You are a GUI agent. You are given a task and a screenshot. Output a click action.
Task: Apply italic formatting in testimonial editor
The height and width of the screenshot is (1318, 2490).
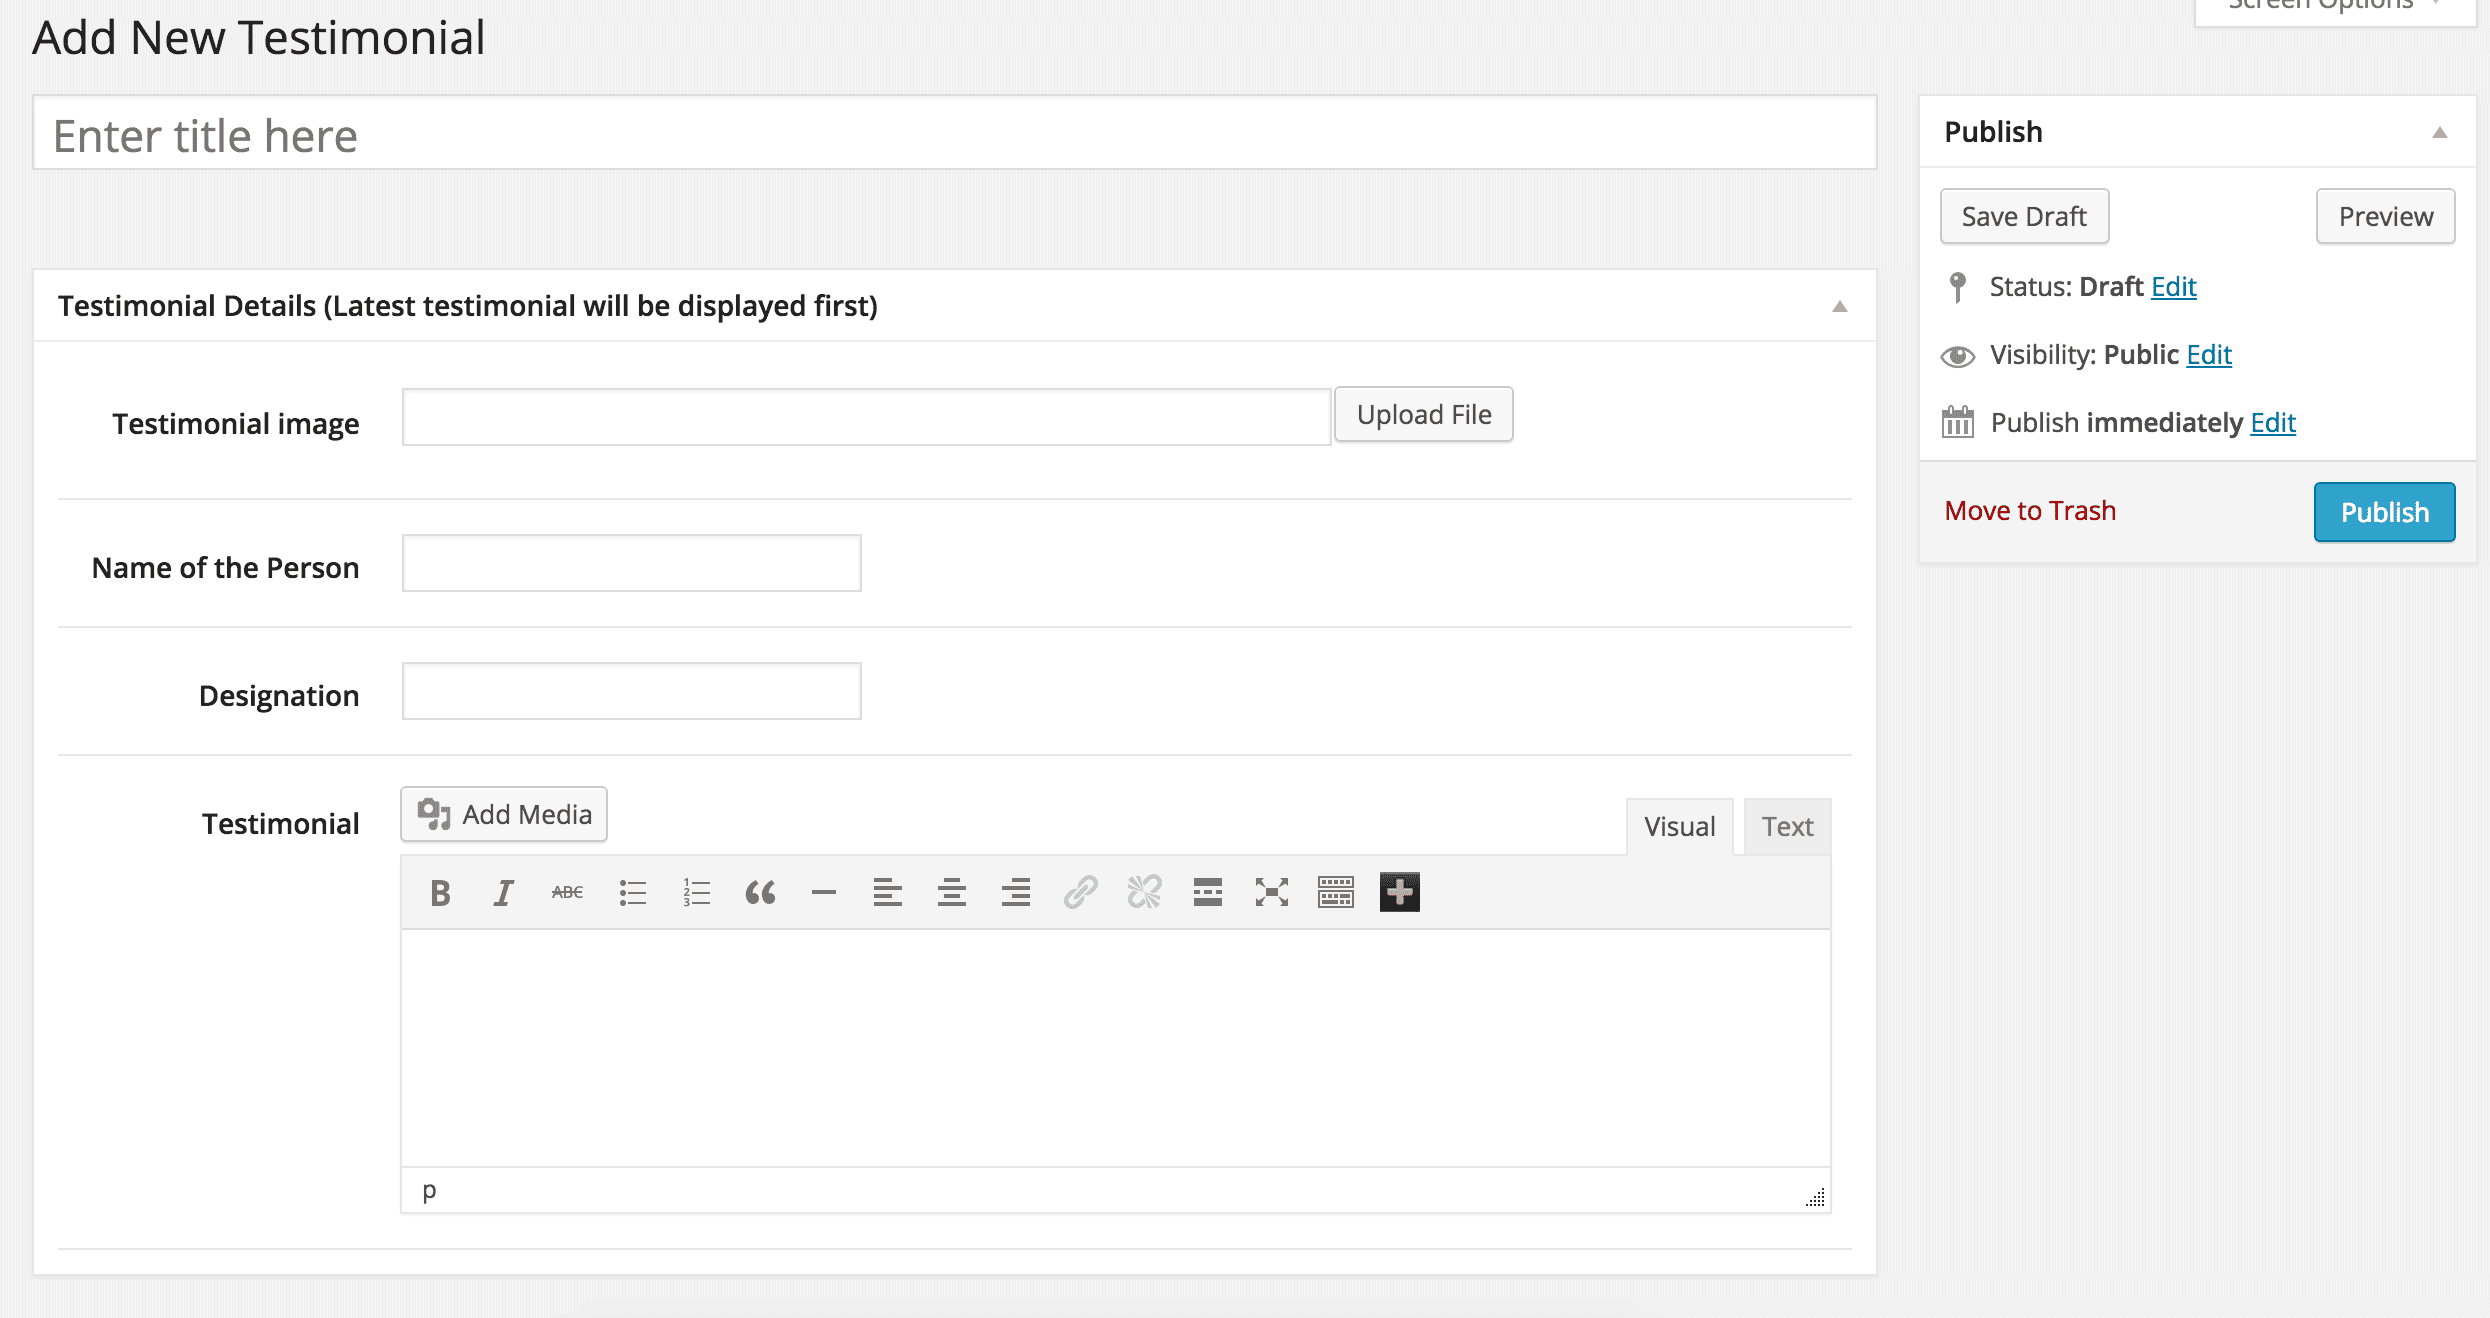(x=503, y=892)
